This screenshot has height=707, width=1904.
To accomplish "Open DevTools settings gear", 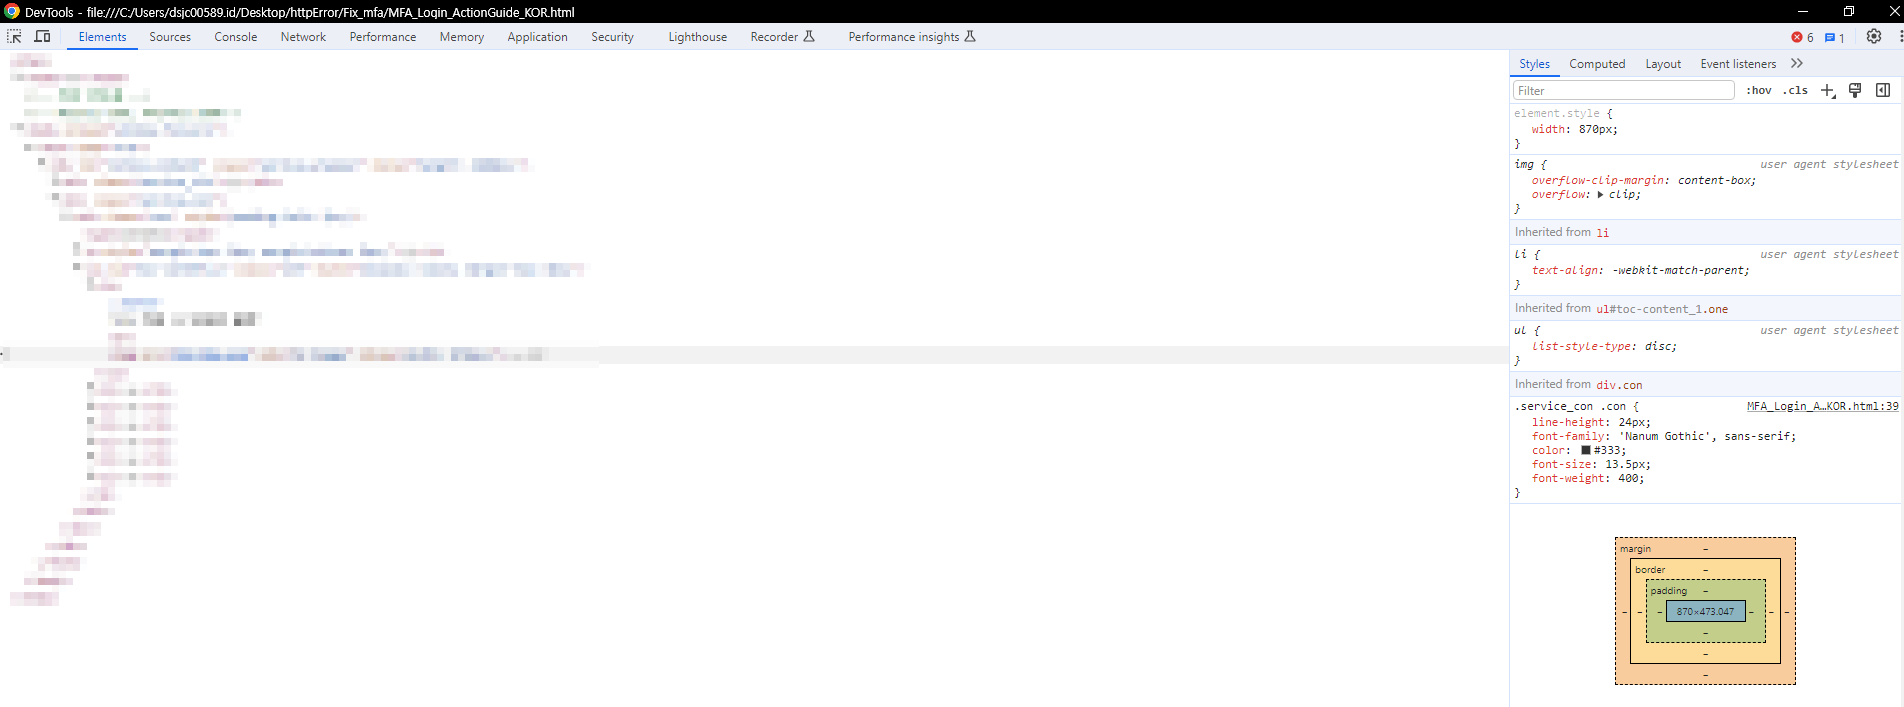I will tap(1874, 36).
